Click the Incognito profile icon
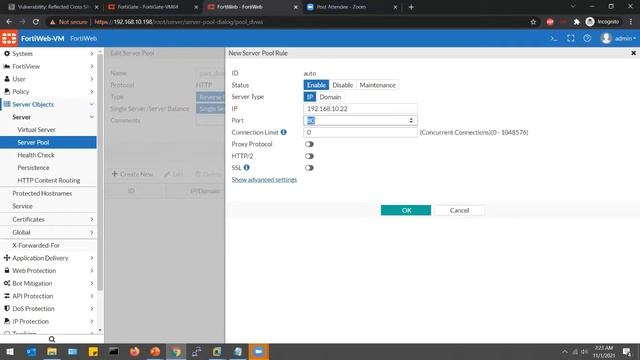Screen dimensions: 640x360 pos(603,22)
